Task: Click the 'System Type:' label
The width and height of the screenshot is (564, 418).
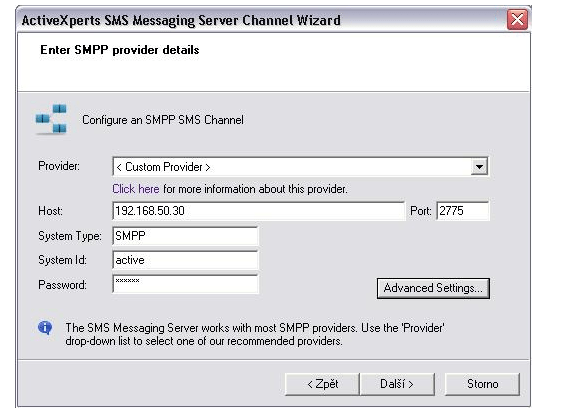Action: tap(70, 236)
